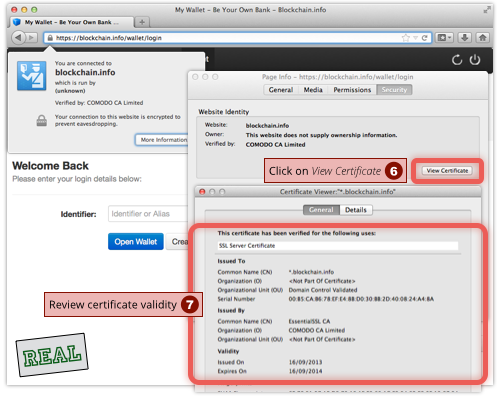500x396 pixels.
Task: Click COMODO CA Limited in Website Identity
Action: pos(275,145)
